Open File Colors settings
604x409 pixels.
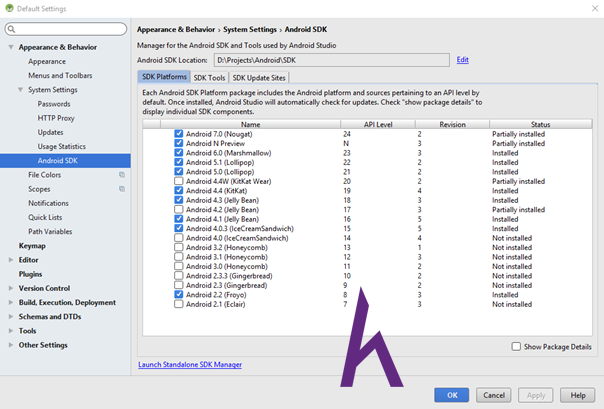[x=44, y=175]
